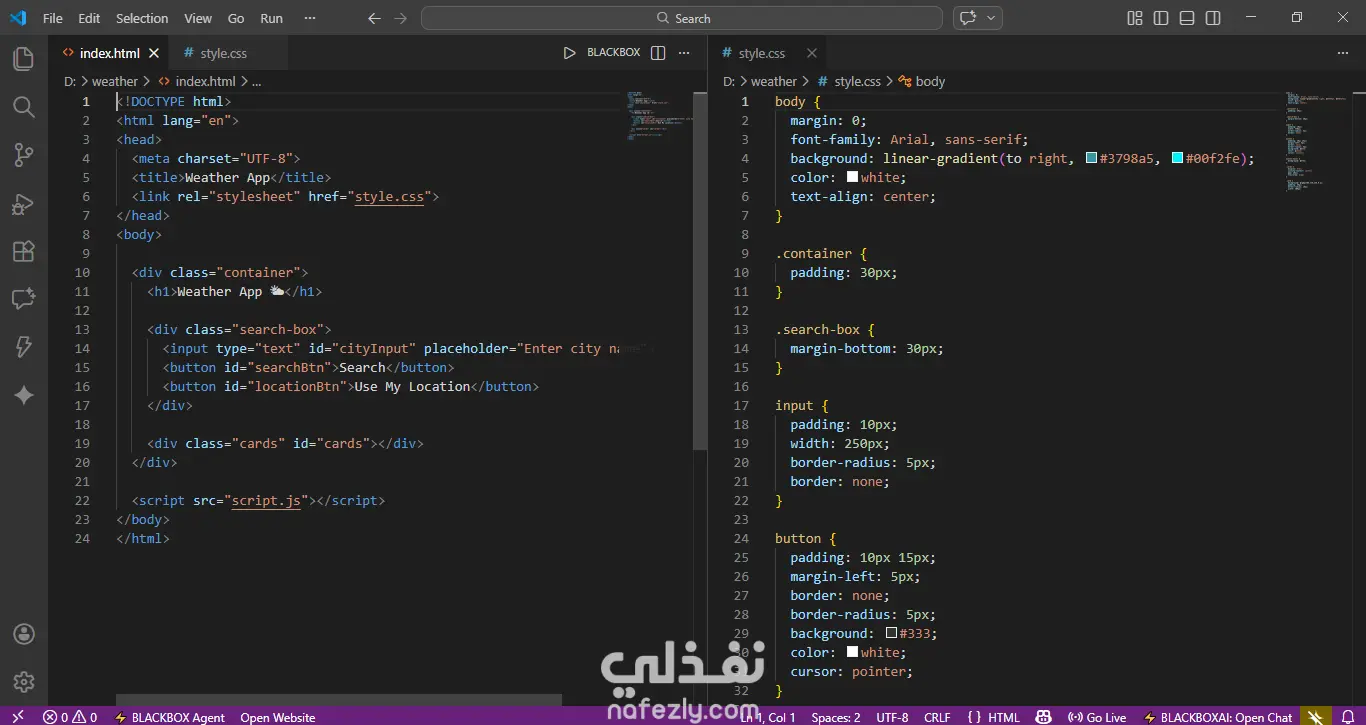This screenshot has width=1366, height=725.
Task: Open the Accounts icon in activity bar
Action: tap(23, 635)
